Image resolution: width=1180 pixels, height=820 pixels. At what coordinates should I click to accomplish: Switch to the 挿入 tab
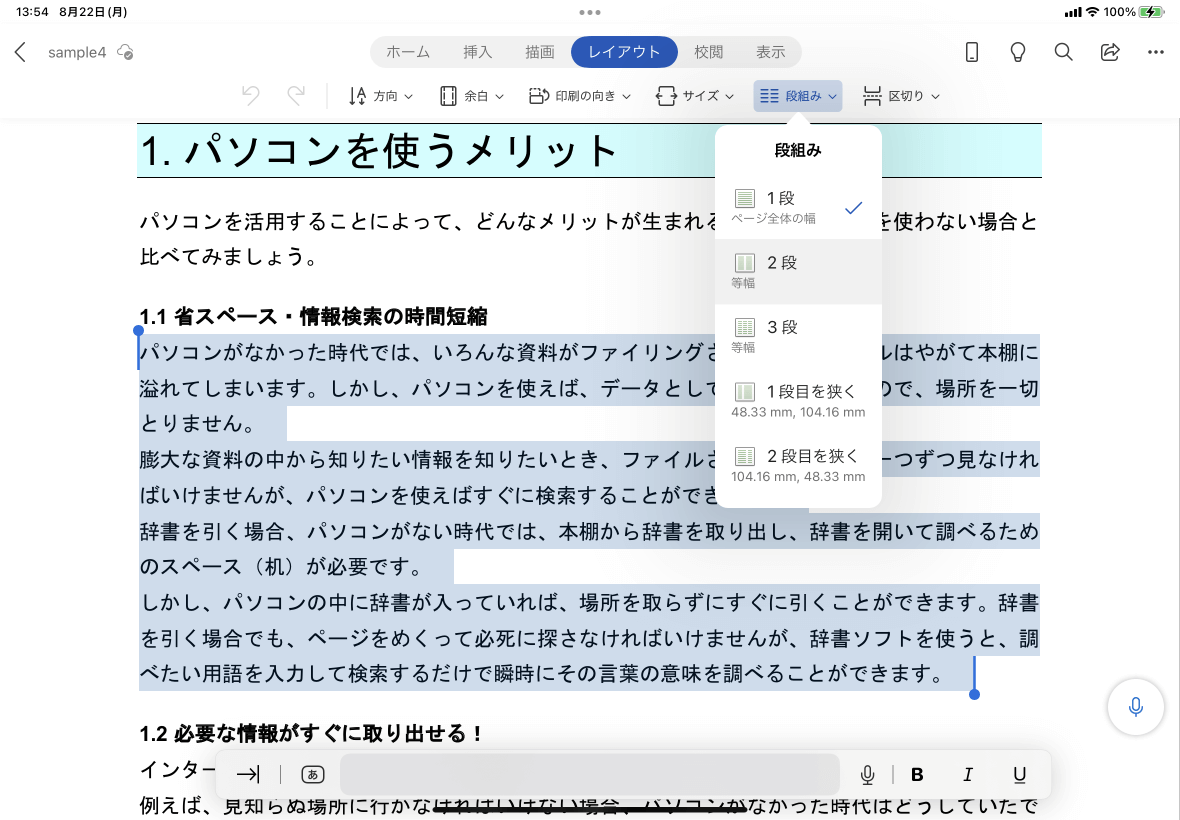(x=477, y=52)
